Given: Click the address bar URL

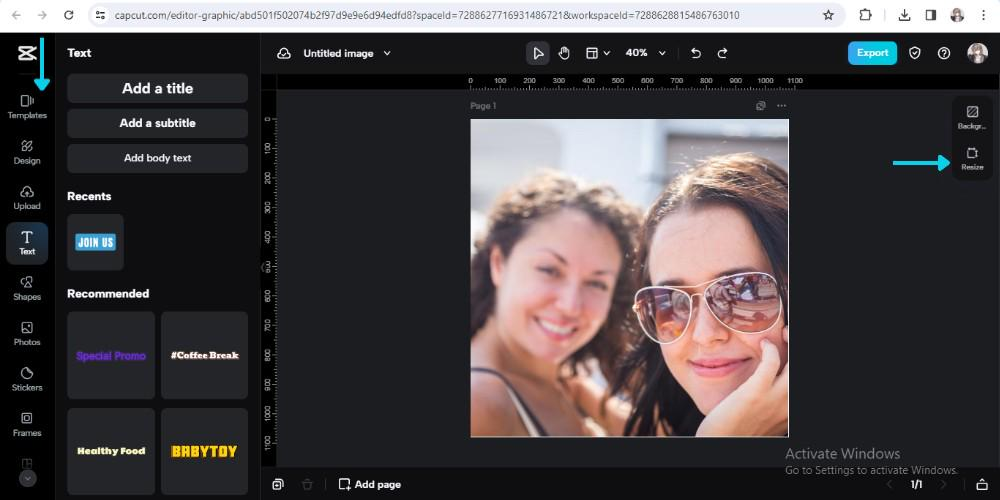Looking at the screenshot, I should click(427, 15).
